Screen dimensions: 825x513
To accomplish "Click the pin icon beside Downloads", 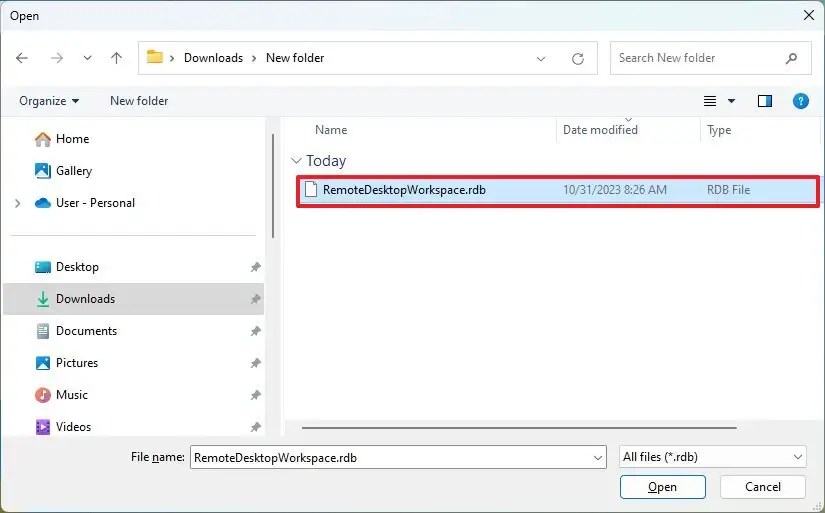I will point(255,299).
